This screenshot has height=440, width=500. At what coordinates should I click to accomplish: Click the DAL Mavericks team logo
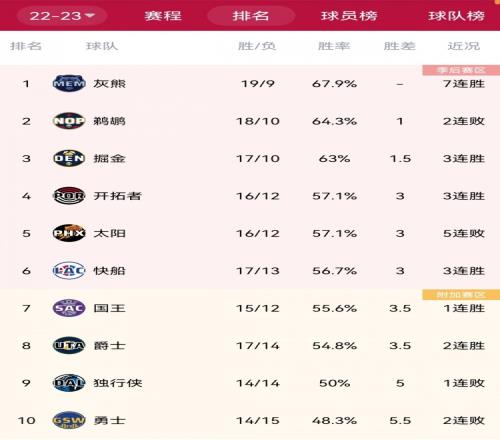69,383
